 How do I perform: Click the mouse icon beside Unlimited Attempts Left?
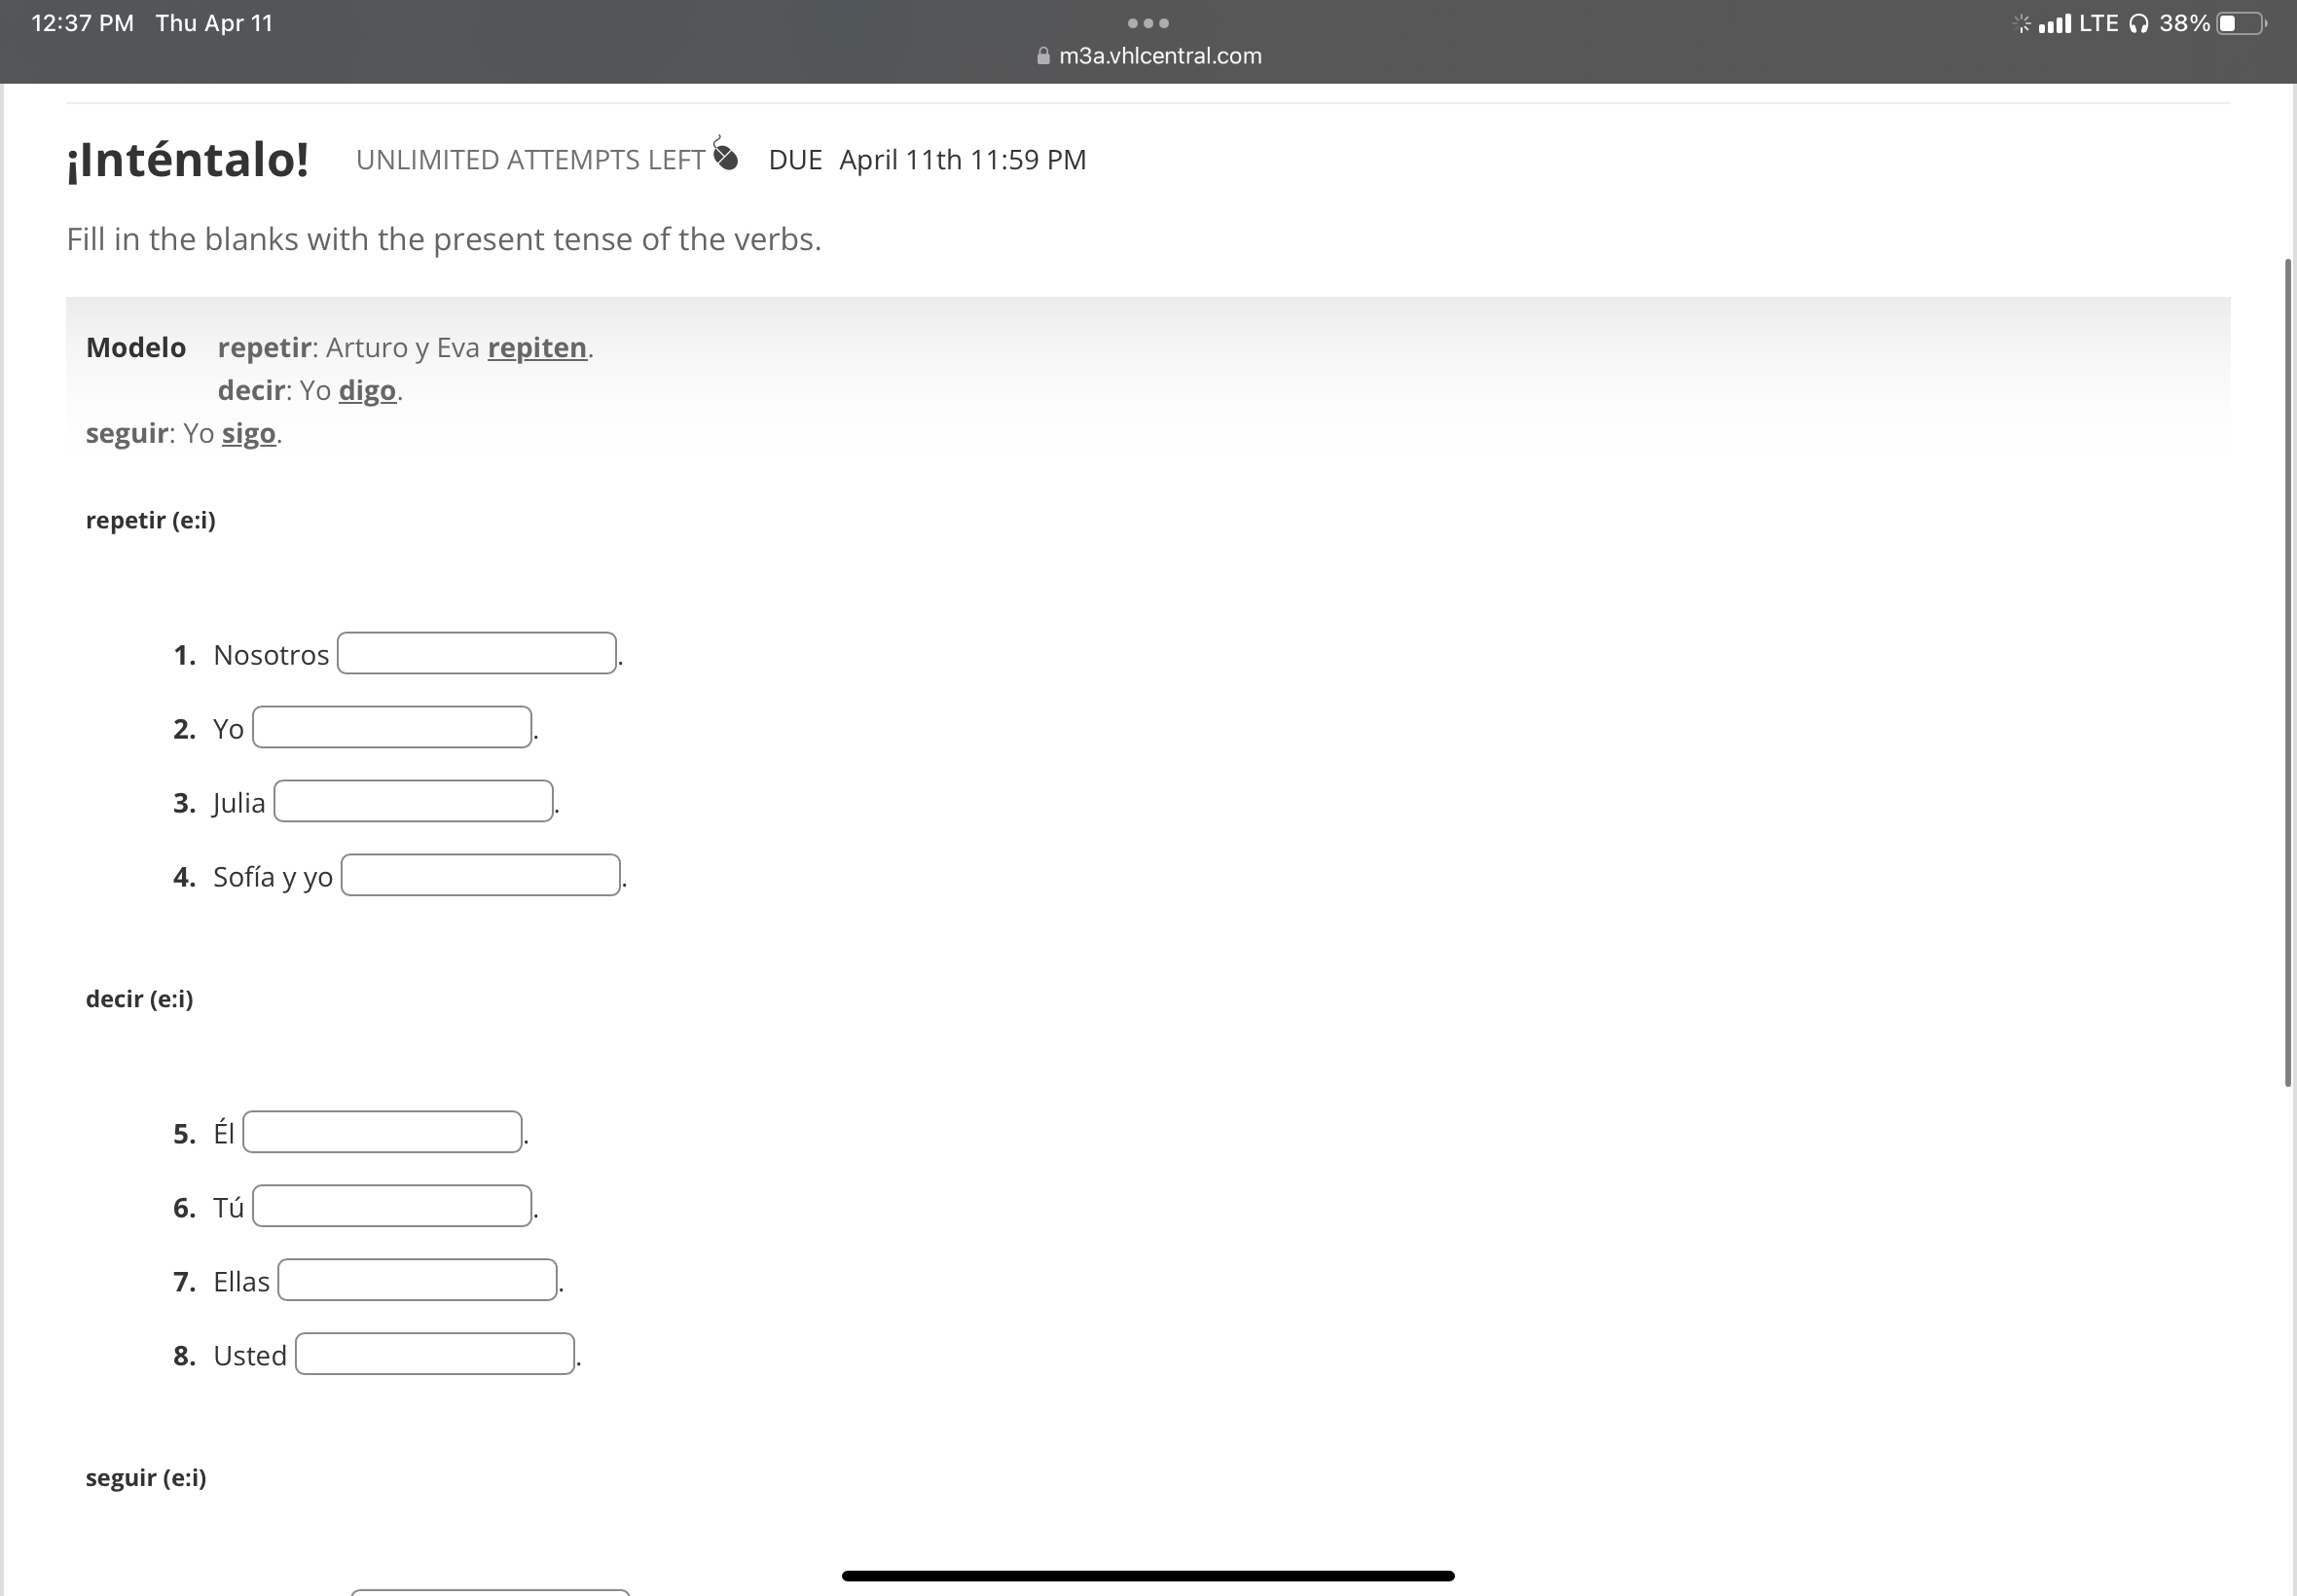pos(725,155)
